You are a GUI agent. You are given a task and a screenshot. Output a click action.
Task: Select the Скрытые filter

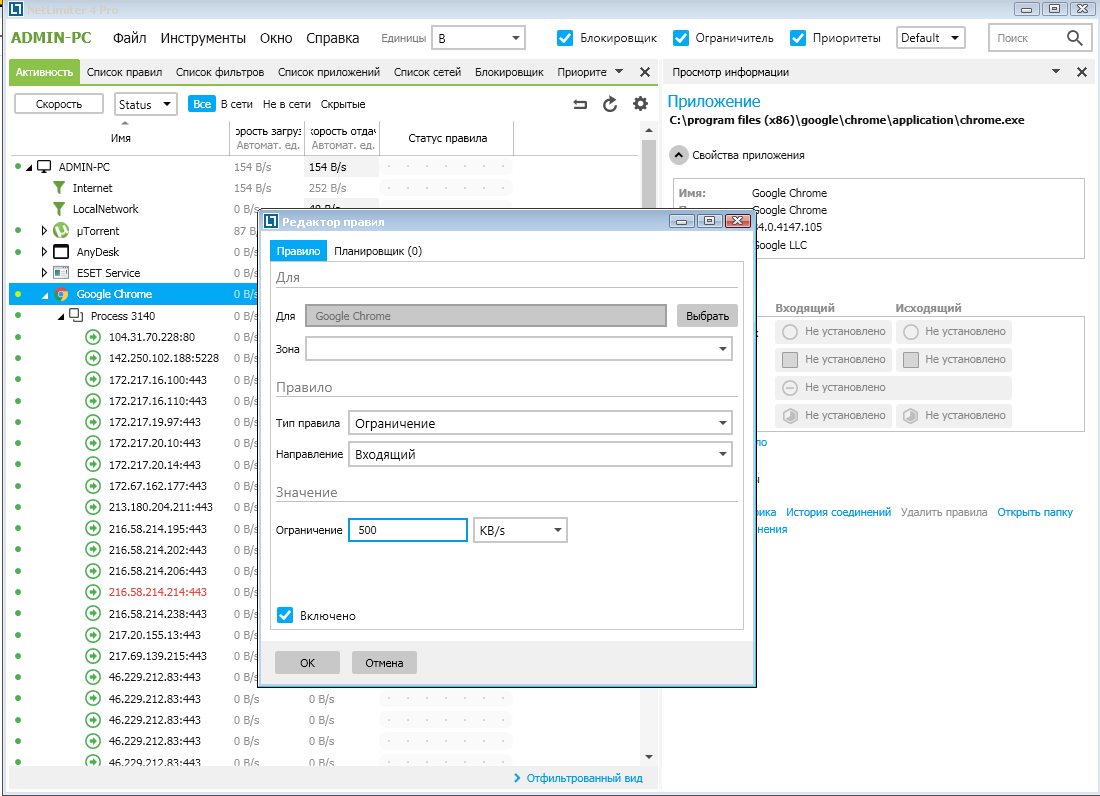pos(342,104)
